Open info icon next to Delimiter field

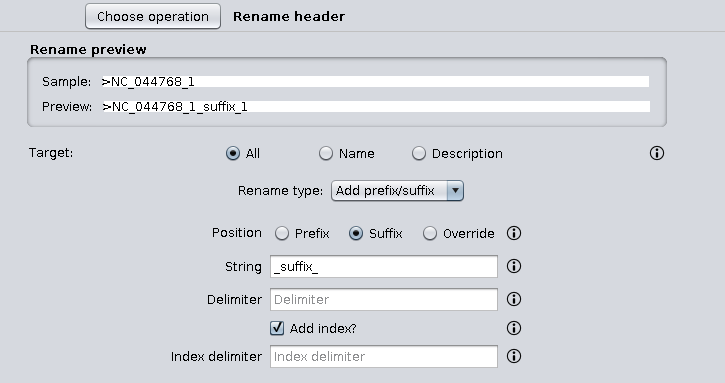click(514, 299)
